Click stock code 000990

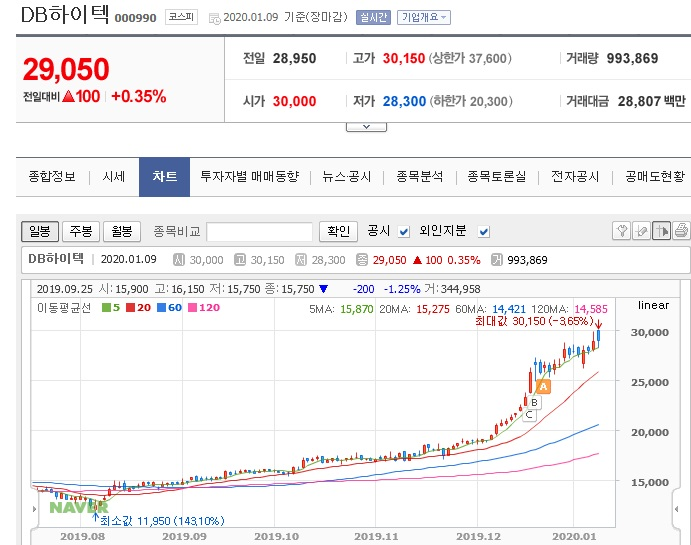coord(135,18)
